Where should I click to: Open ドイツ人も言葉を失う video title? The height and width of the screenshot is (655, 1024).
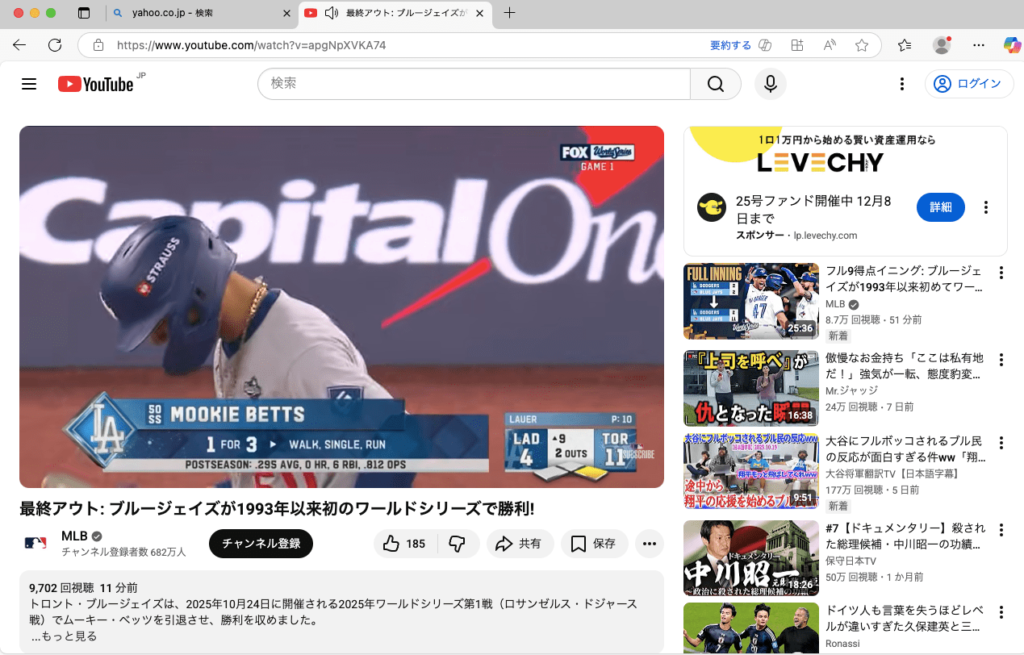pyautogui.click(x=904, y=618)
